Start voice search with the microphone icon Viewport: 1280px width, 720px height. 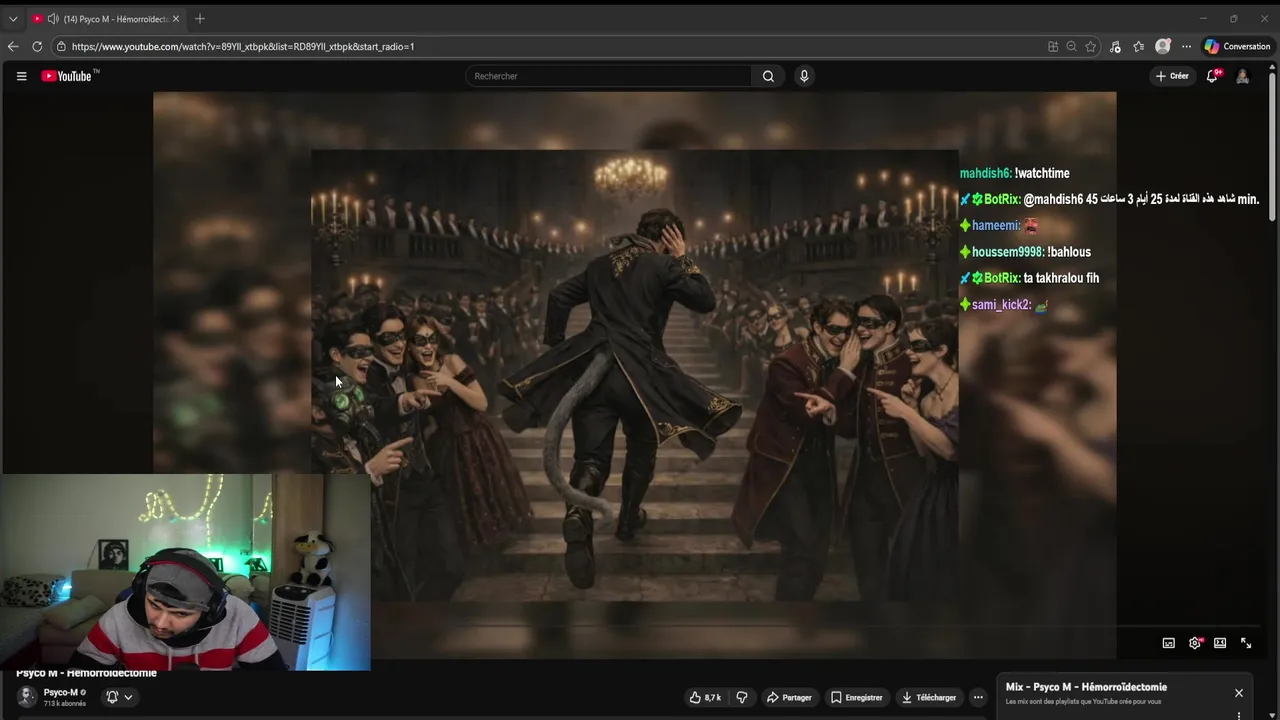[804, 76]
